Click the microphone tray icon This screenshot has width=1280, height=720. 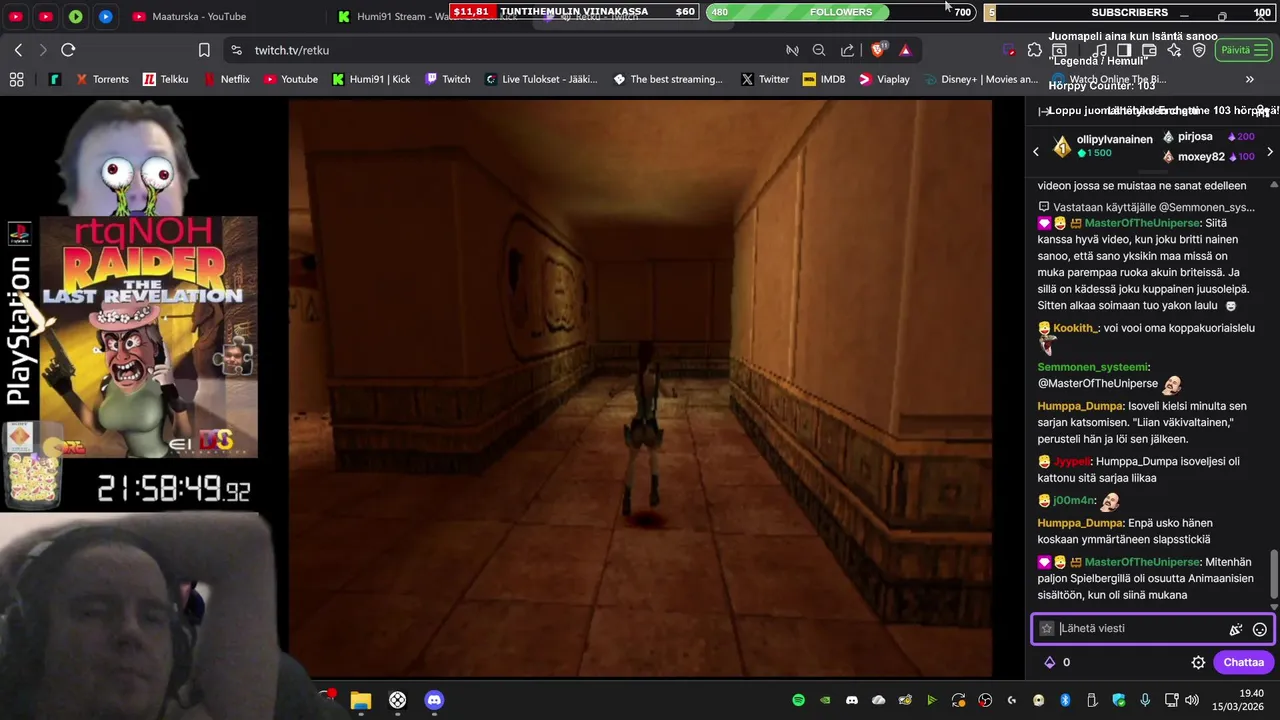pyautogui.click(x=1145, y=700)
